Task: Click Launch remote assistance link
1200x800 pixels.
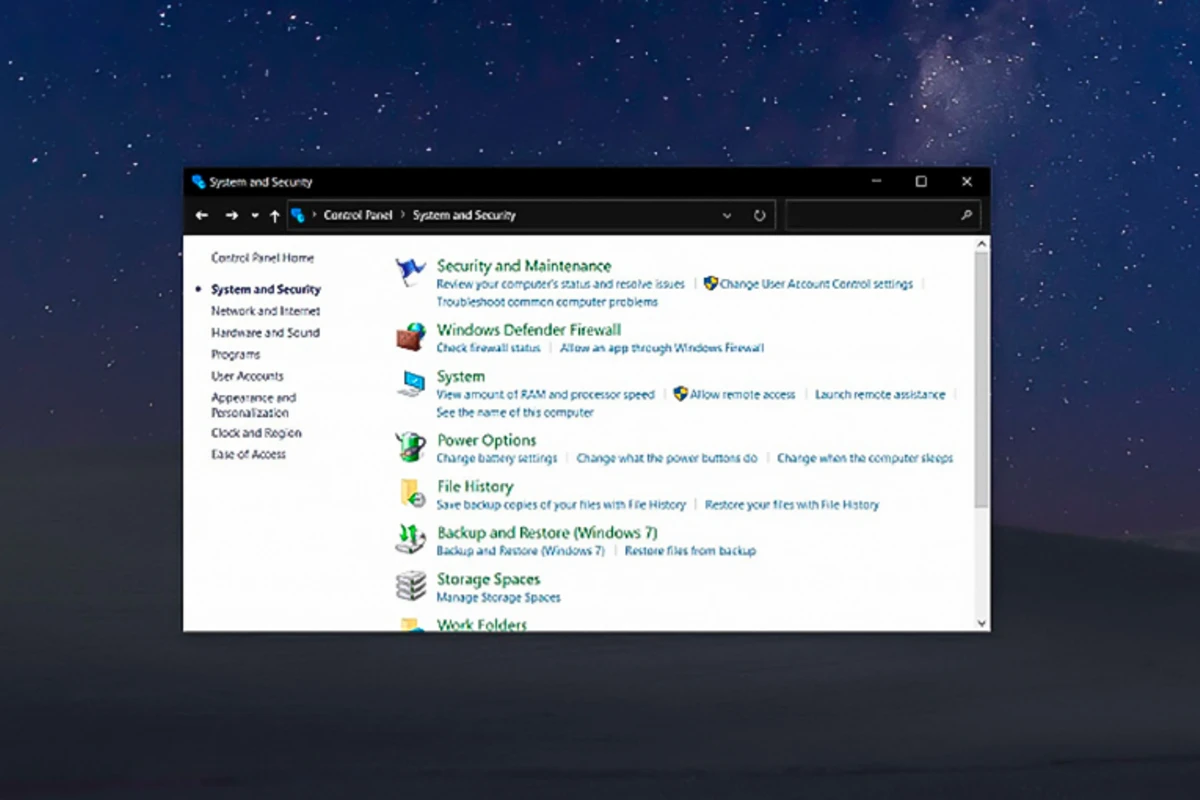Action: [880, 395]
